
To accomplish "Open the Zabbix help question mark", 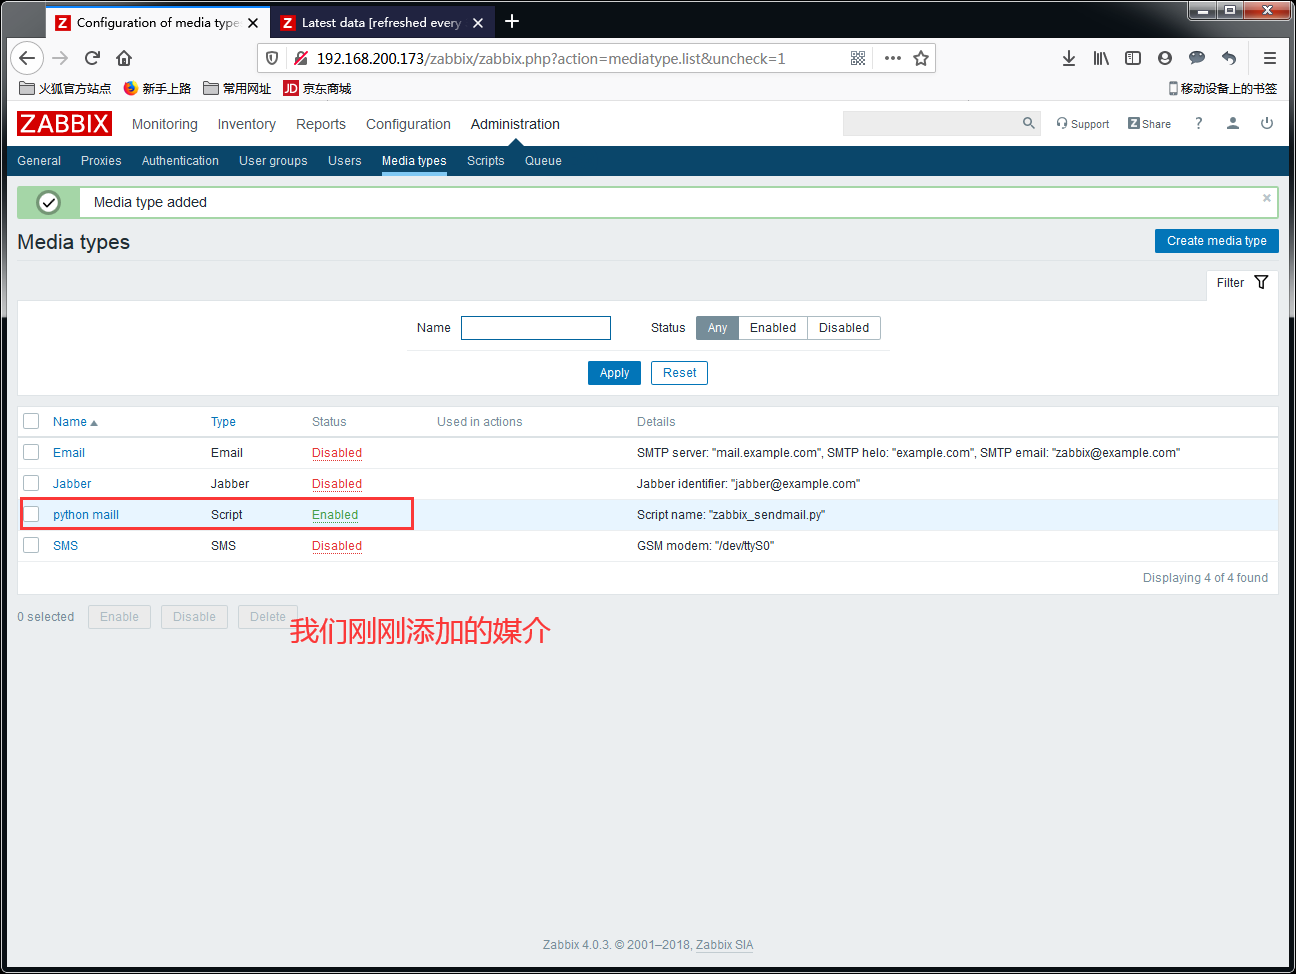I will coord(1198,123).
